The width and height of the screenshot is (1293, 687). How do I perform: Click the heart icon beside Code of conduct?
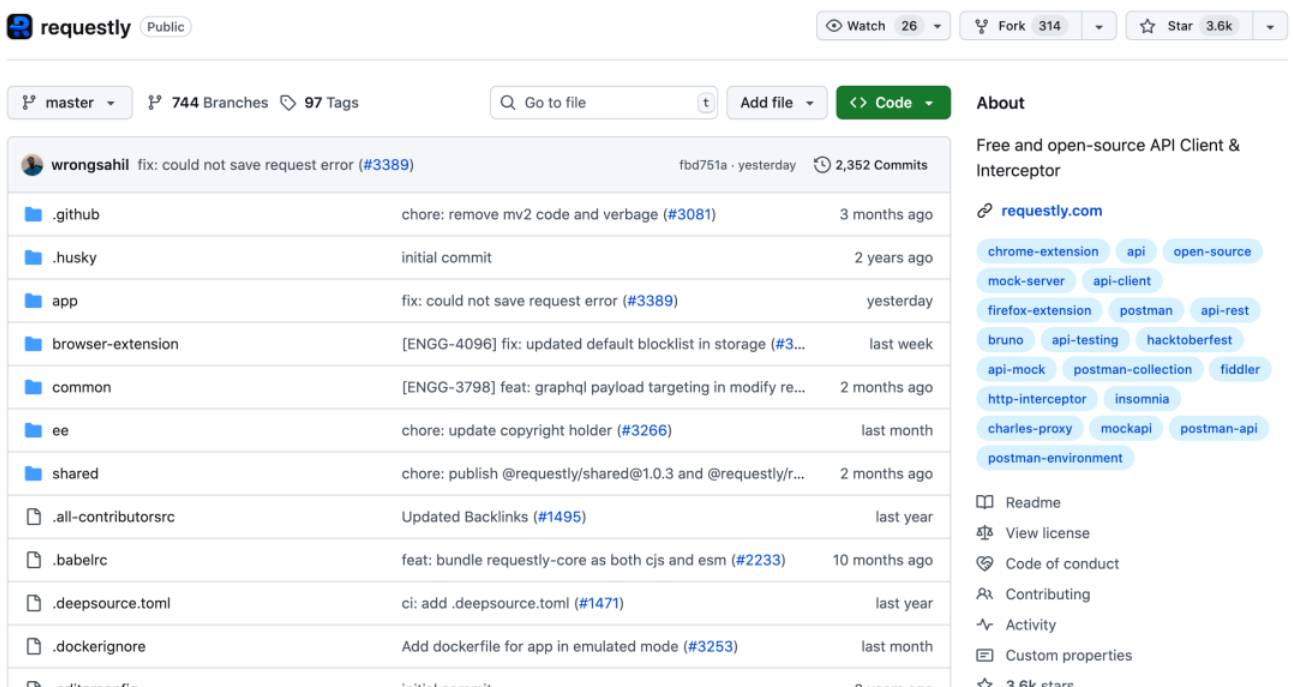coord(985,564)
